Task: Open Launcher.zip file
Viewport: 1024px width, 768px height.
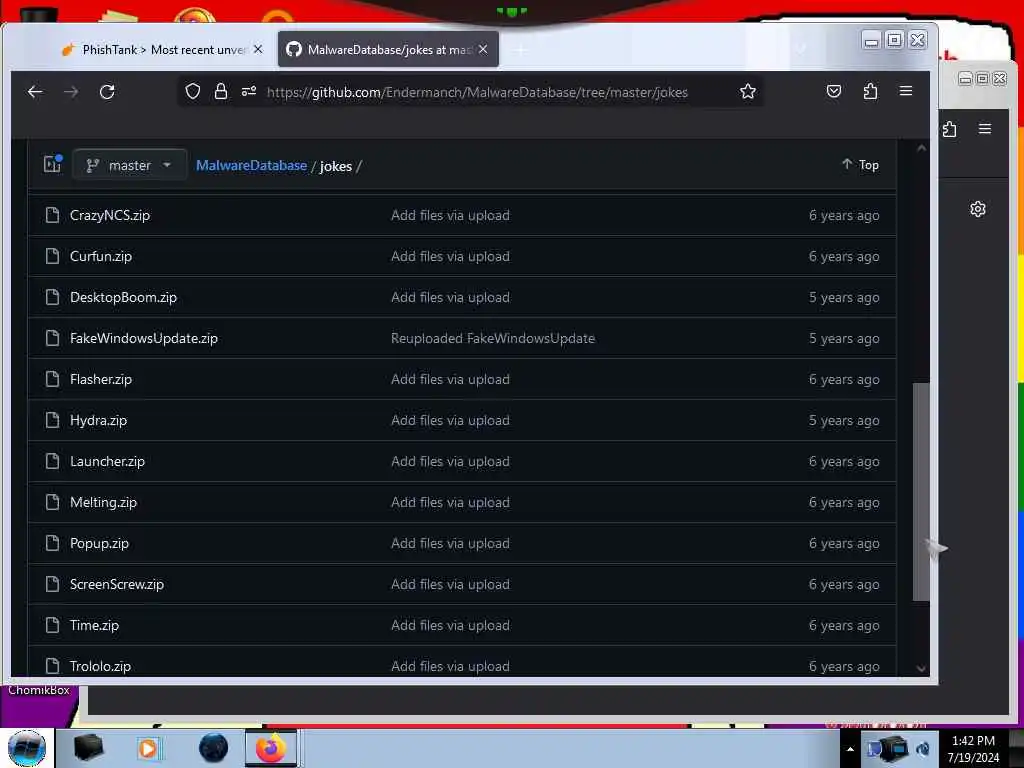Action: pyautogui.click(x=107, y=461)
